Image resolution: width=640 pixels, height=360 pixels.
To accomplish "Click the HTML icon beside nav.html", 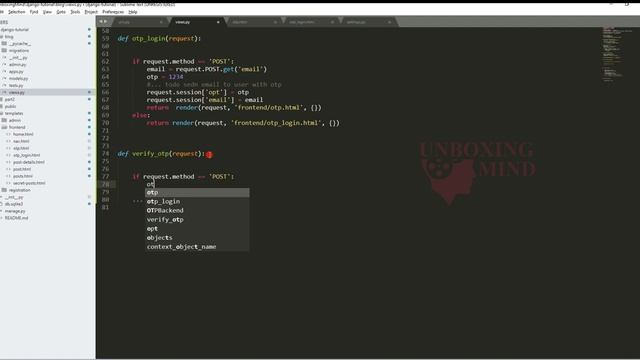I will 9,141.
